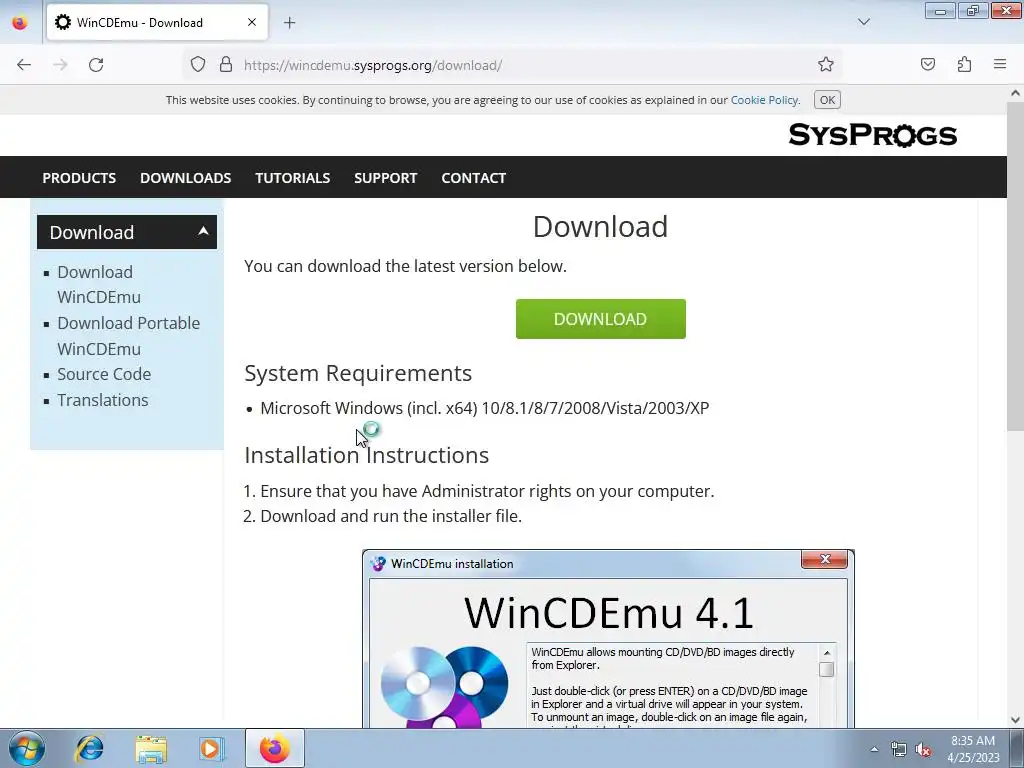The width and height of the screenshot is (1024, 768).
Task: Click the Firefox taskbar button
Action: [x=274, y=748]
